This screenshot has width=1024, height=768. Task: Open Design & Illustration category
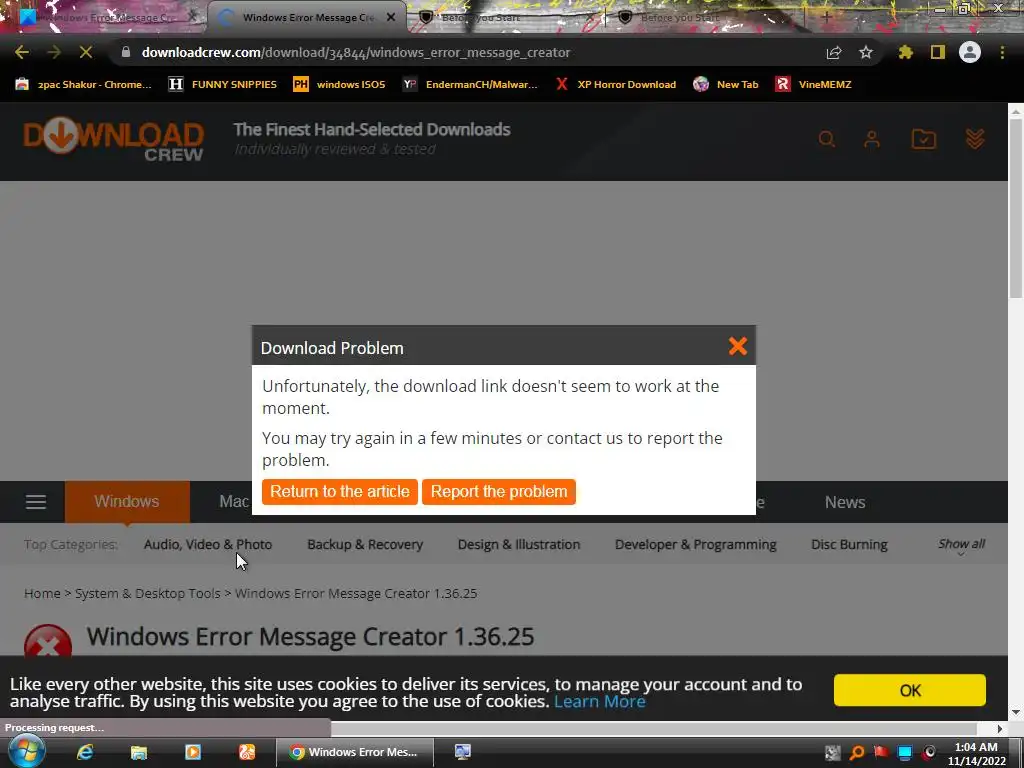(519, 545)
